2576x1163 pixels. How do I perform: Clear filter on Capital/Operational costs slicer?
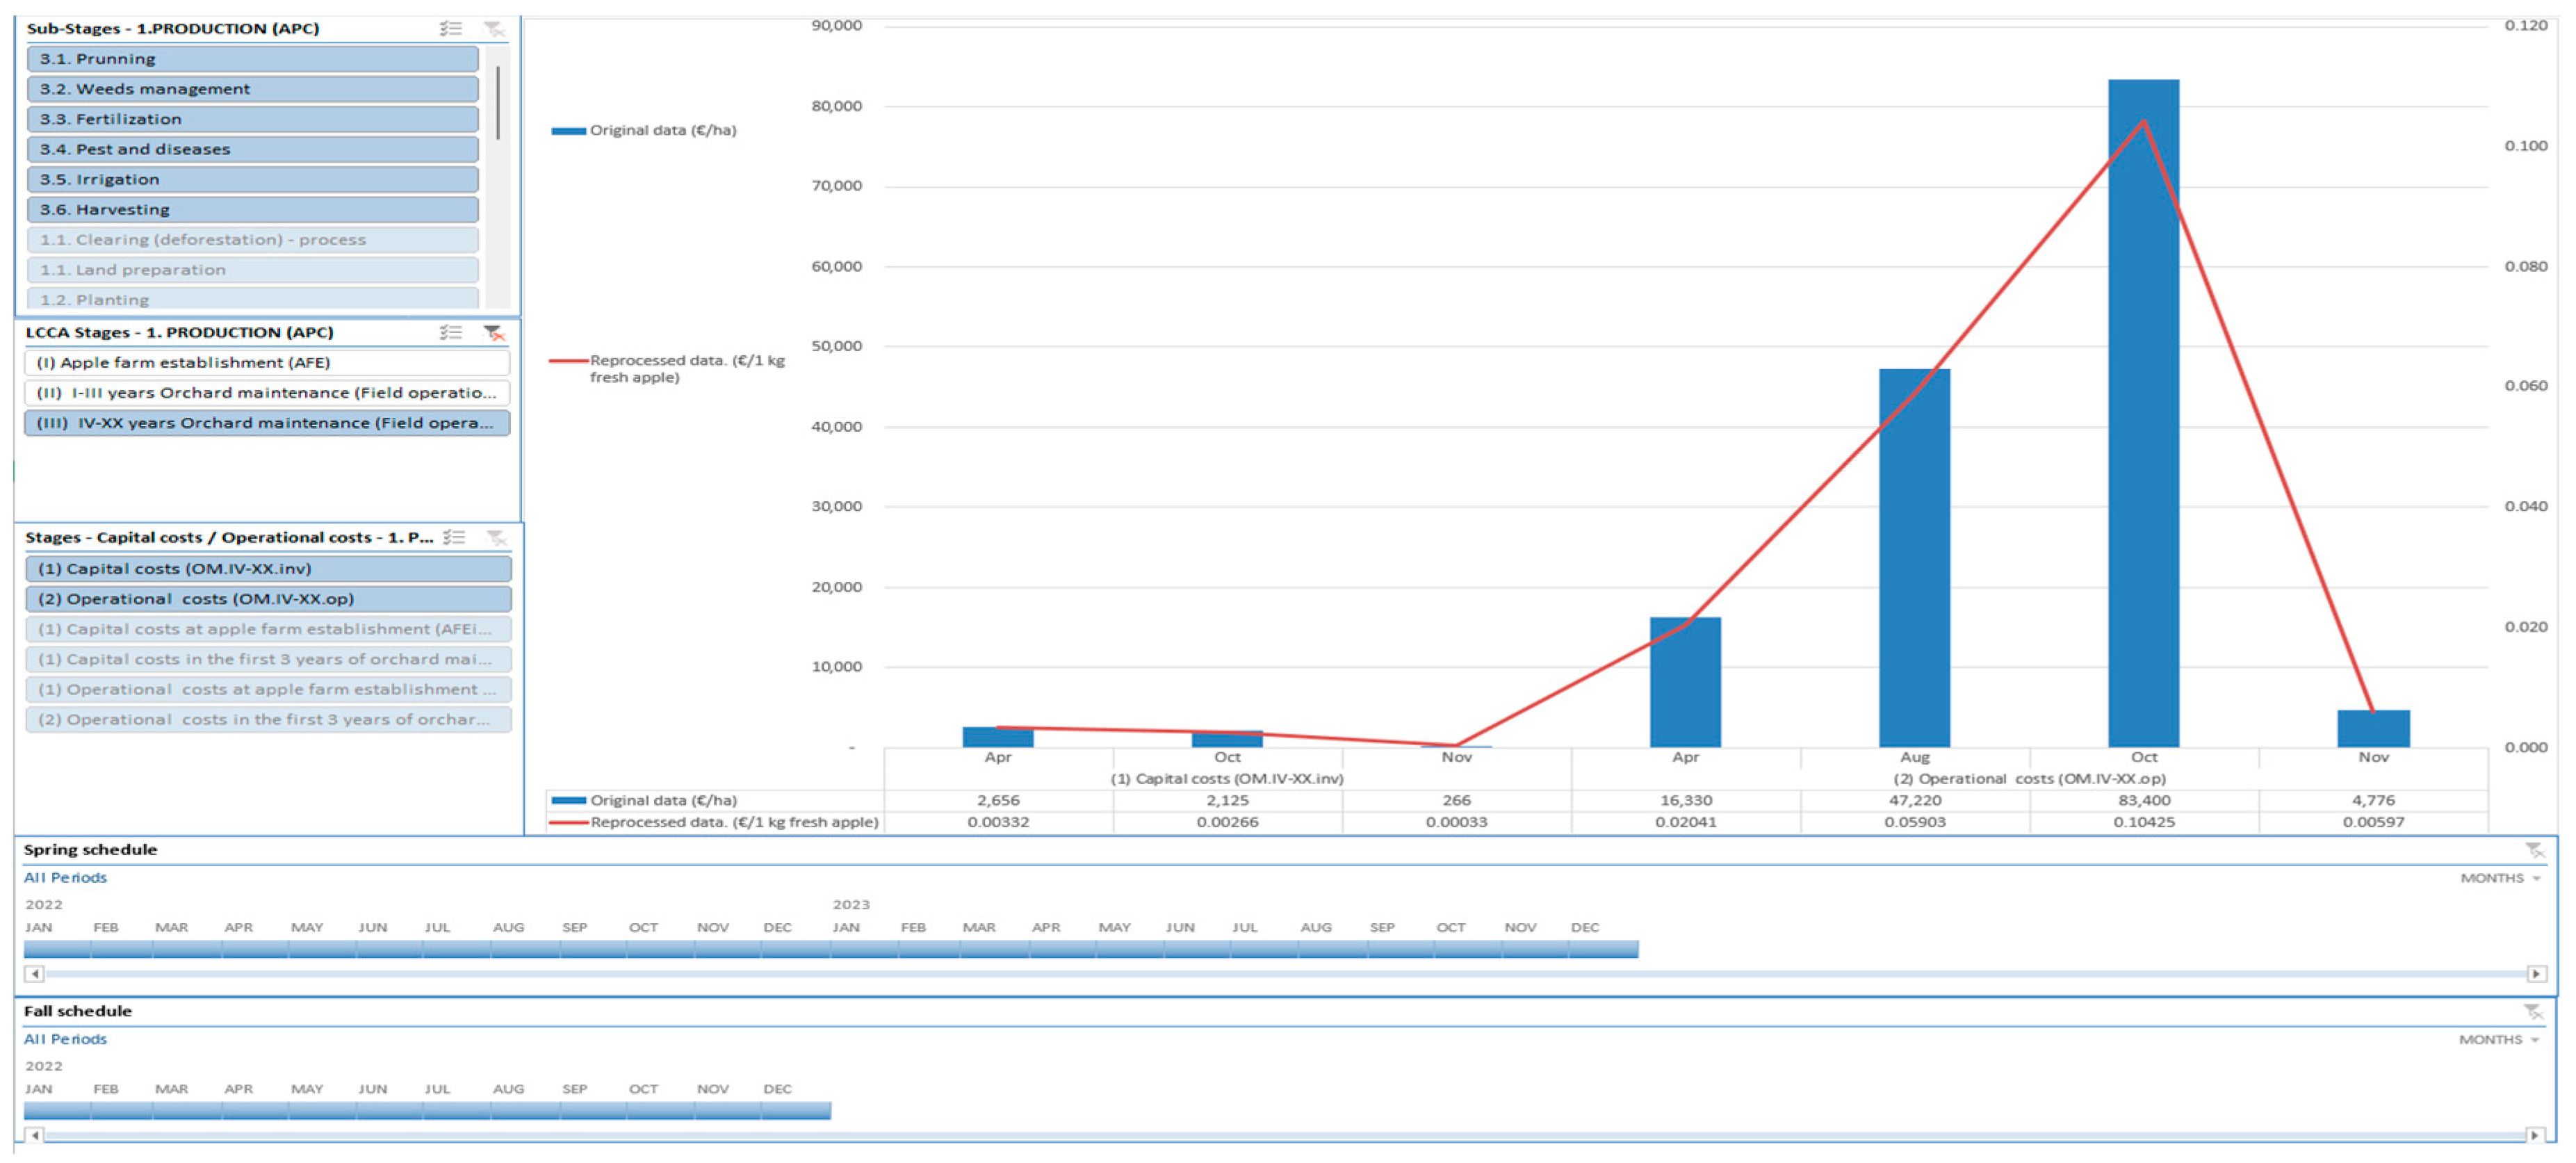[x=496, y=537]
